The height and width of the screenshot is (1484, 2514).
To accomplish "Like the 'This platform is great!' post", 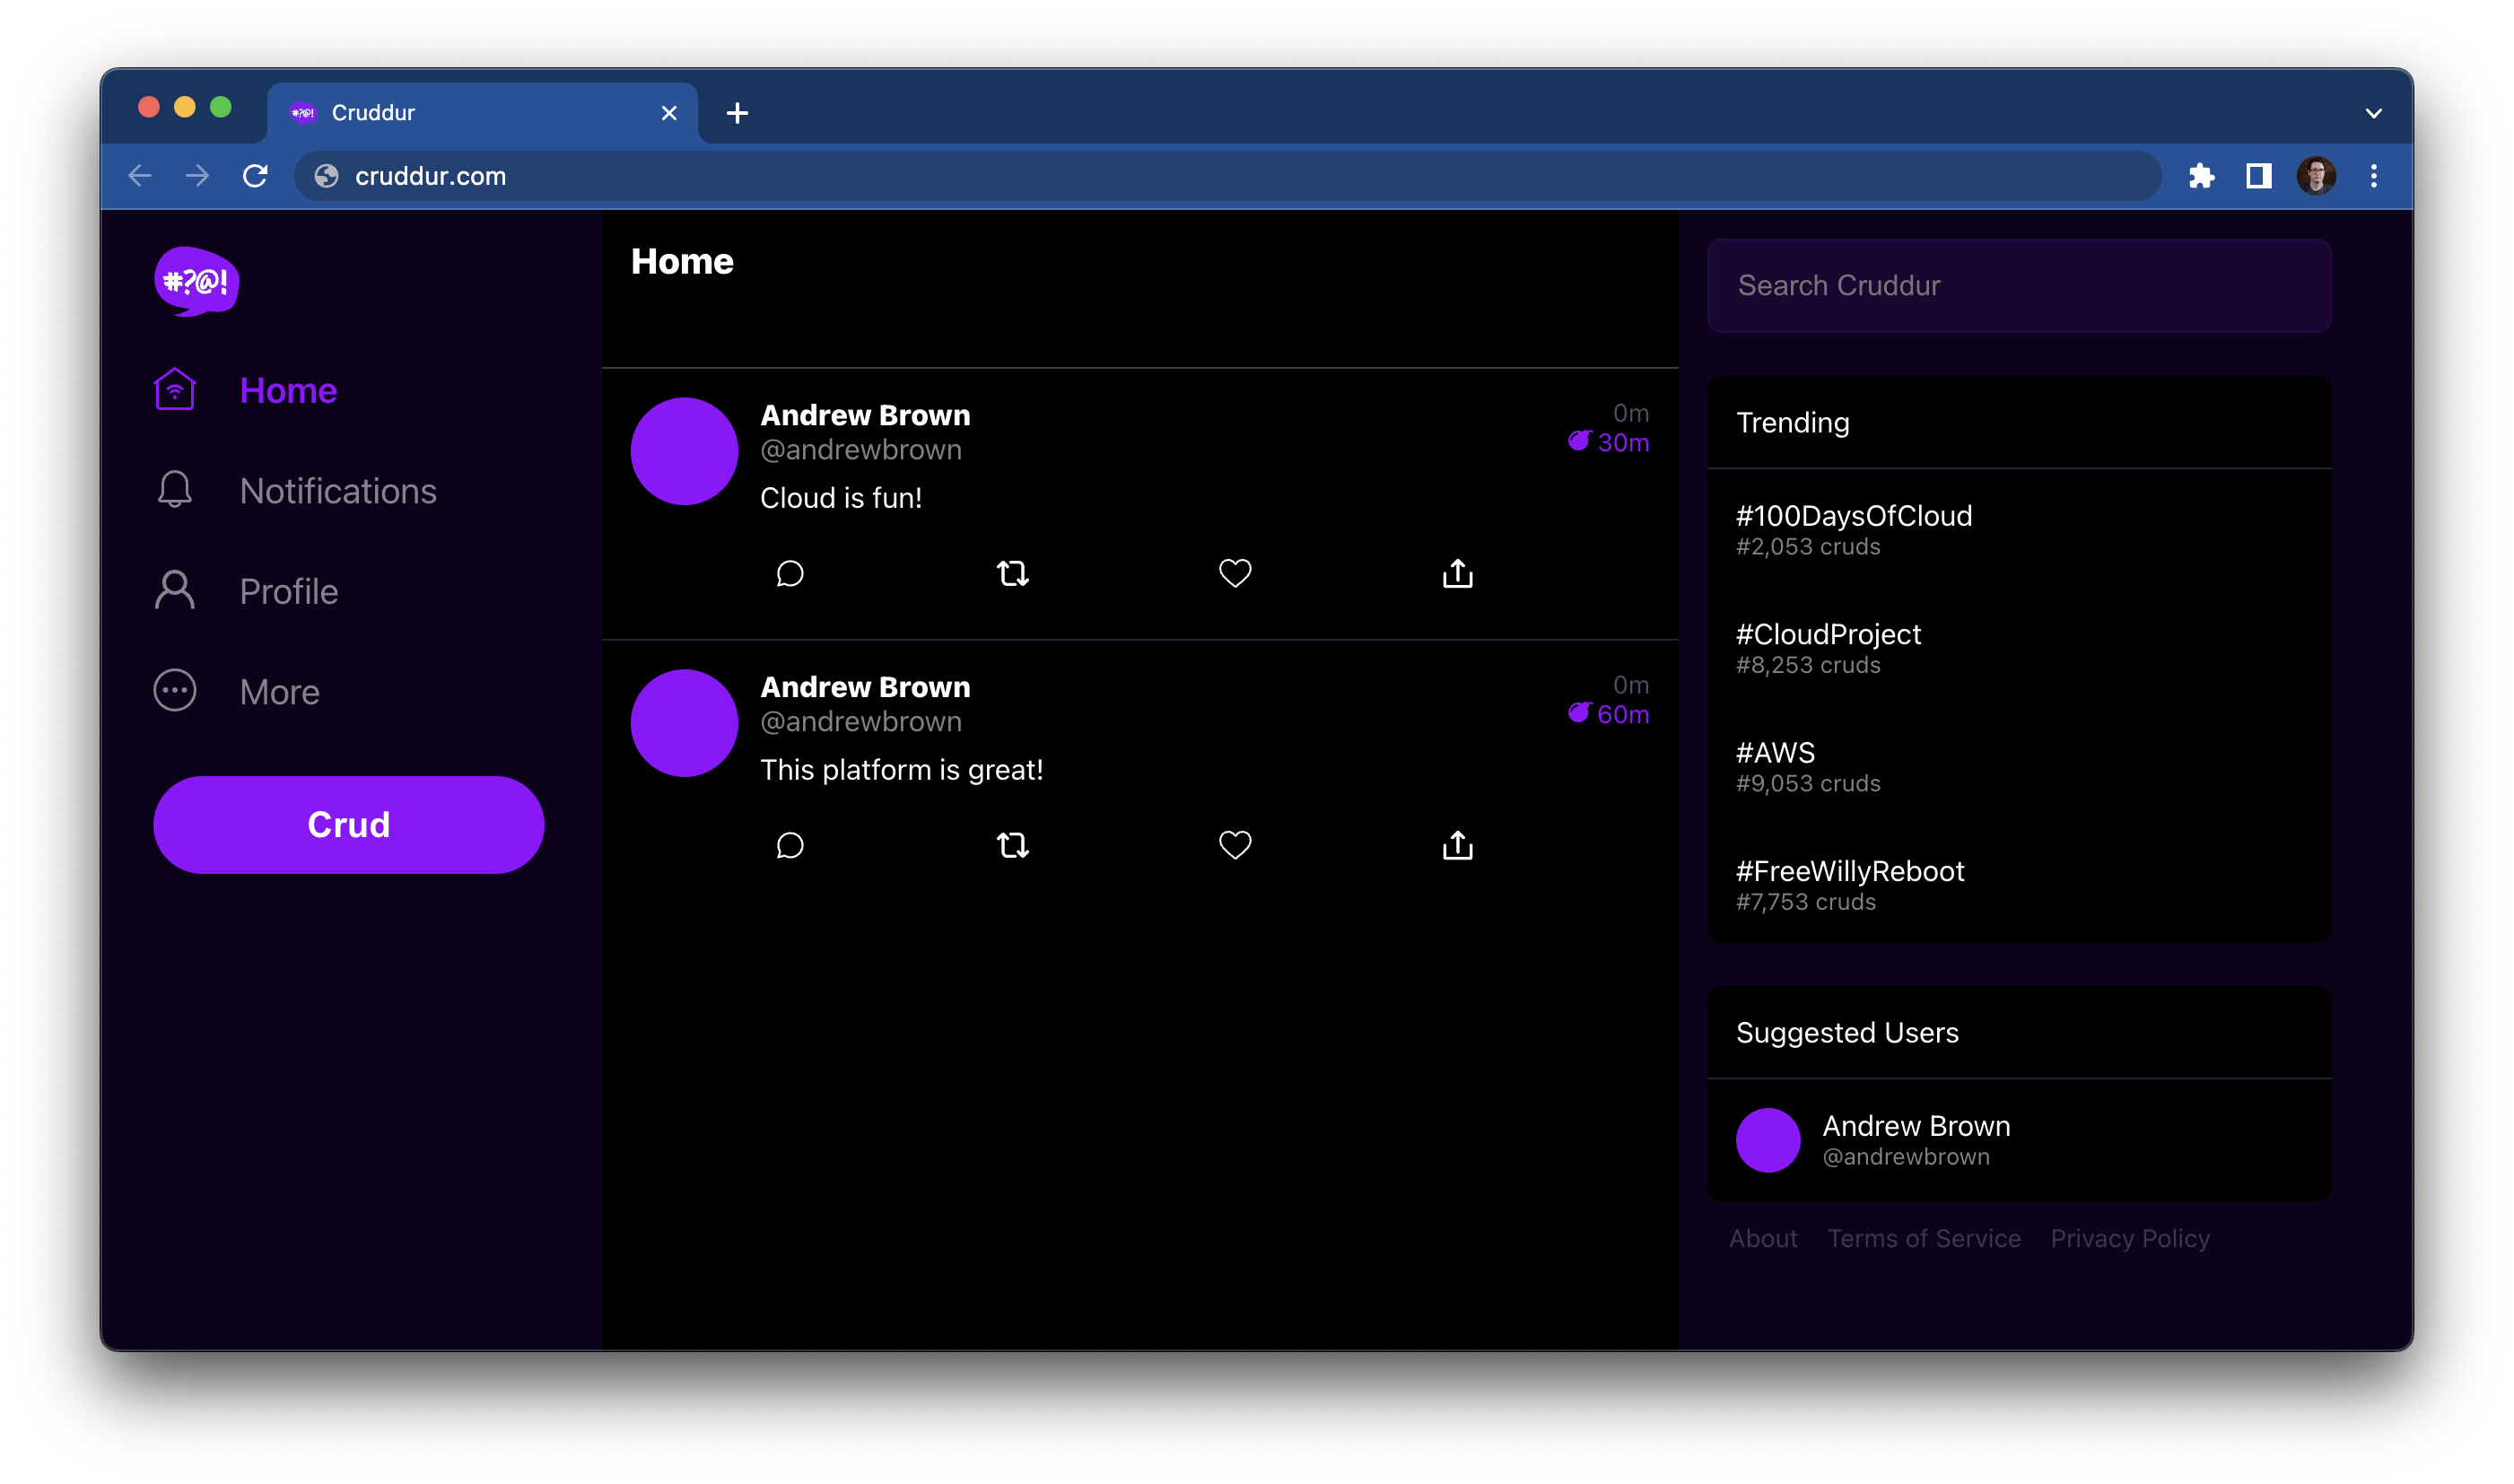I will [x=1235, y=845].
